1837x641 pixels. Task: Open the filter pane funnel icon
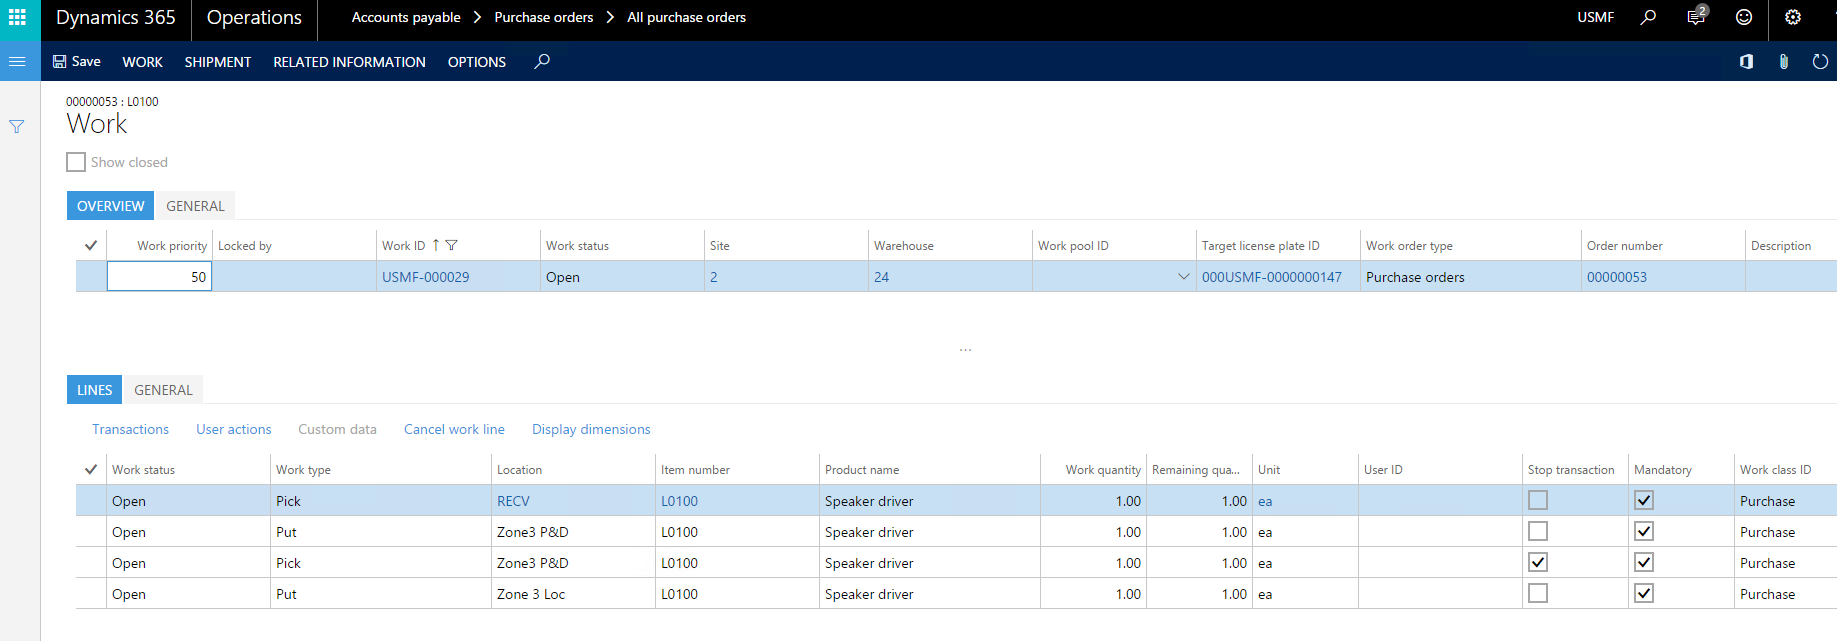(17, 127)
